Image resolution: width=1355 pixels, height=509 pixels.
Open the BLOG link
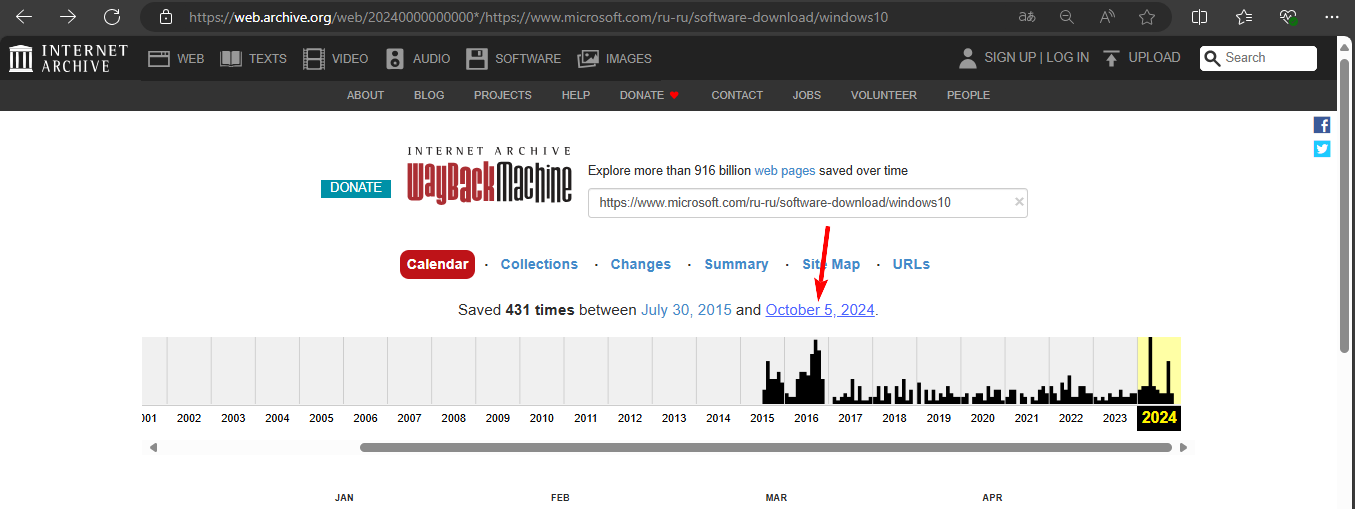tap(429, 95)
